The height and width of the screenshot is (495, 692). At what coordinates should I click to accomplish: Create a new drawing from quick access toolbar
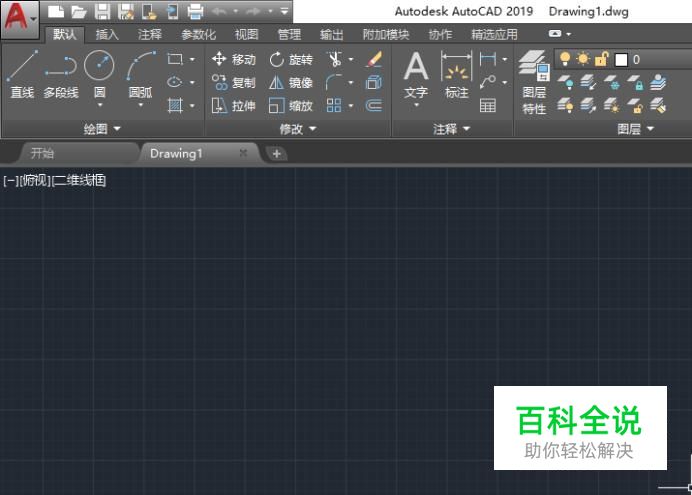click(56, 11)
